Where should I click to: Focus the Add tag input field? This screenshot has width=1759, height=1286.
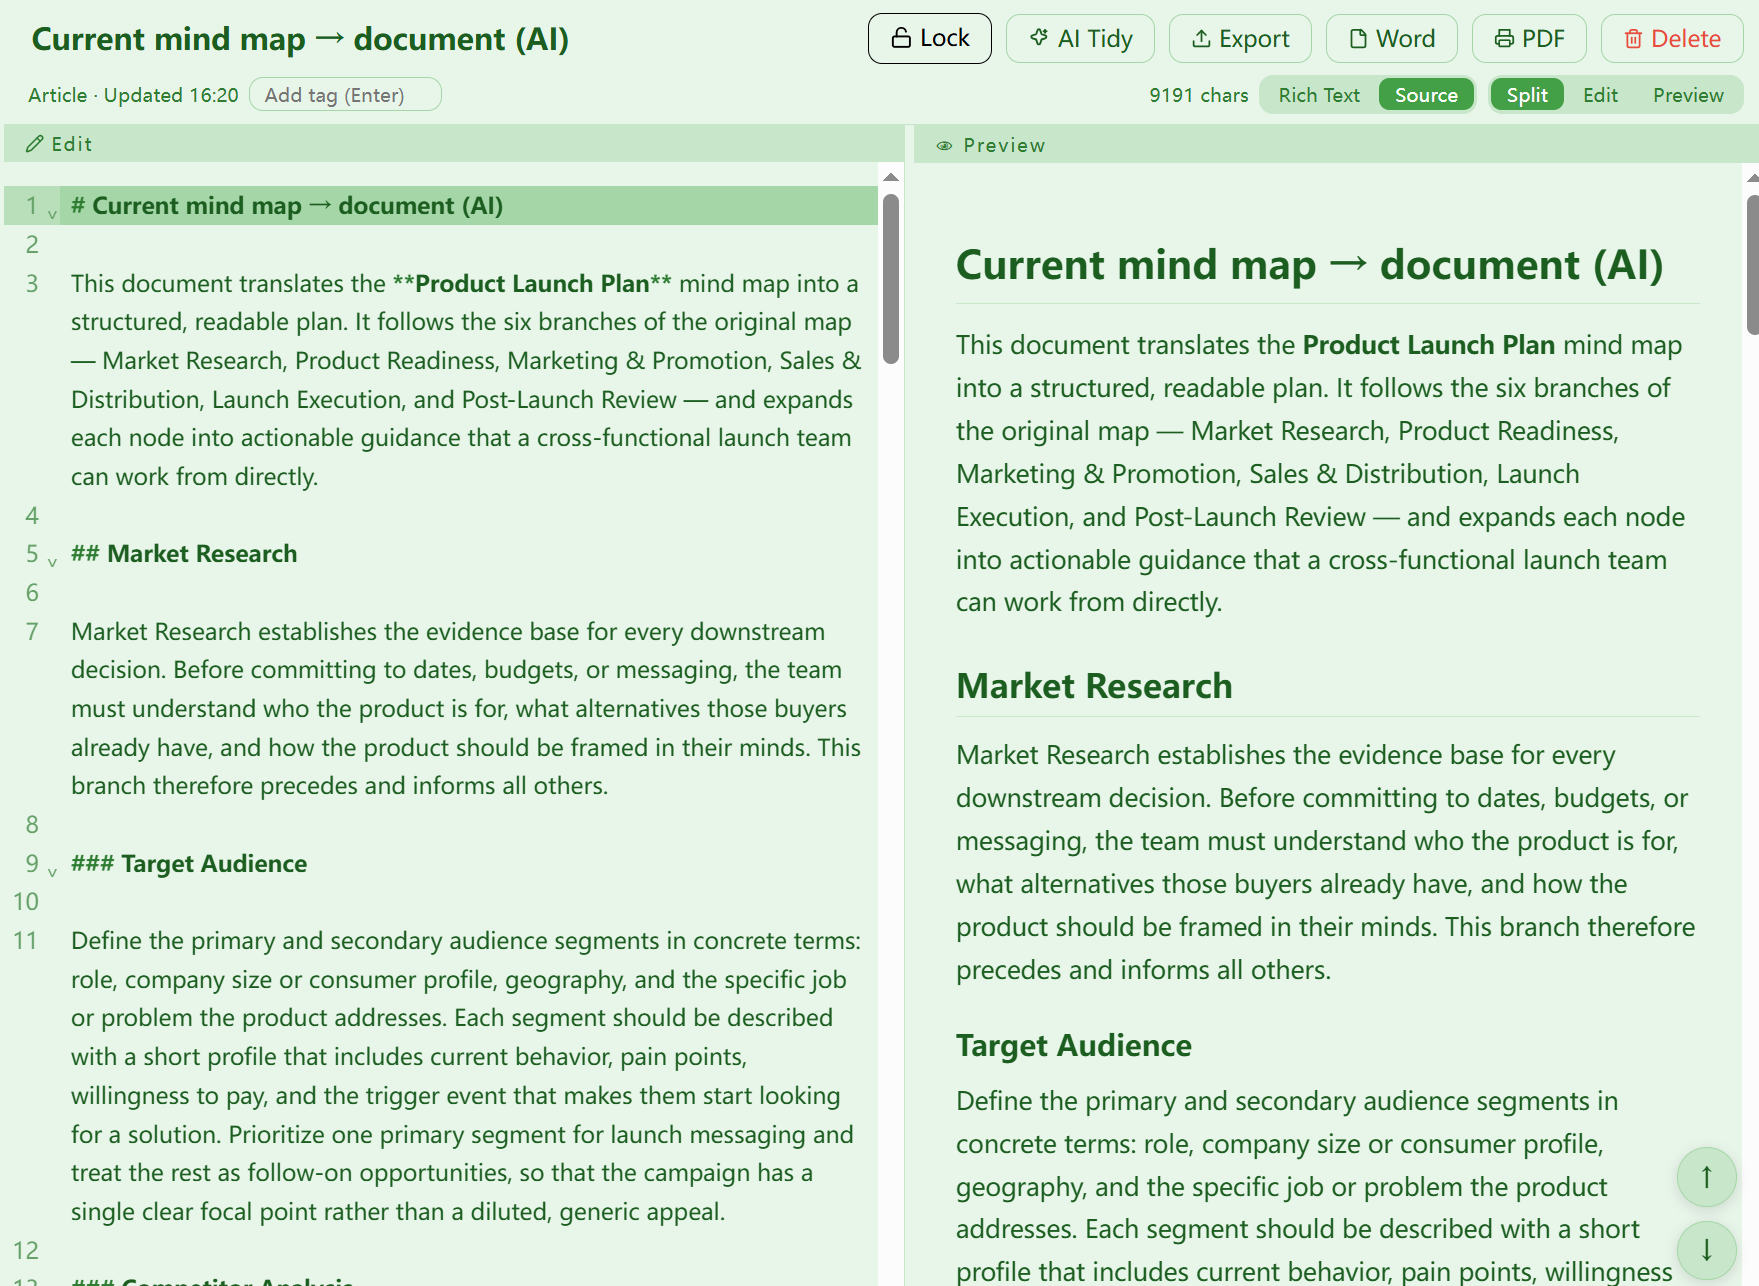click(345, 95)
